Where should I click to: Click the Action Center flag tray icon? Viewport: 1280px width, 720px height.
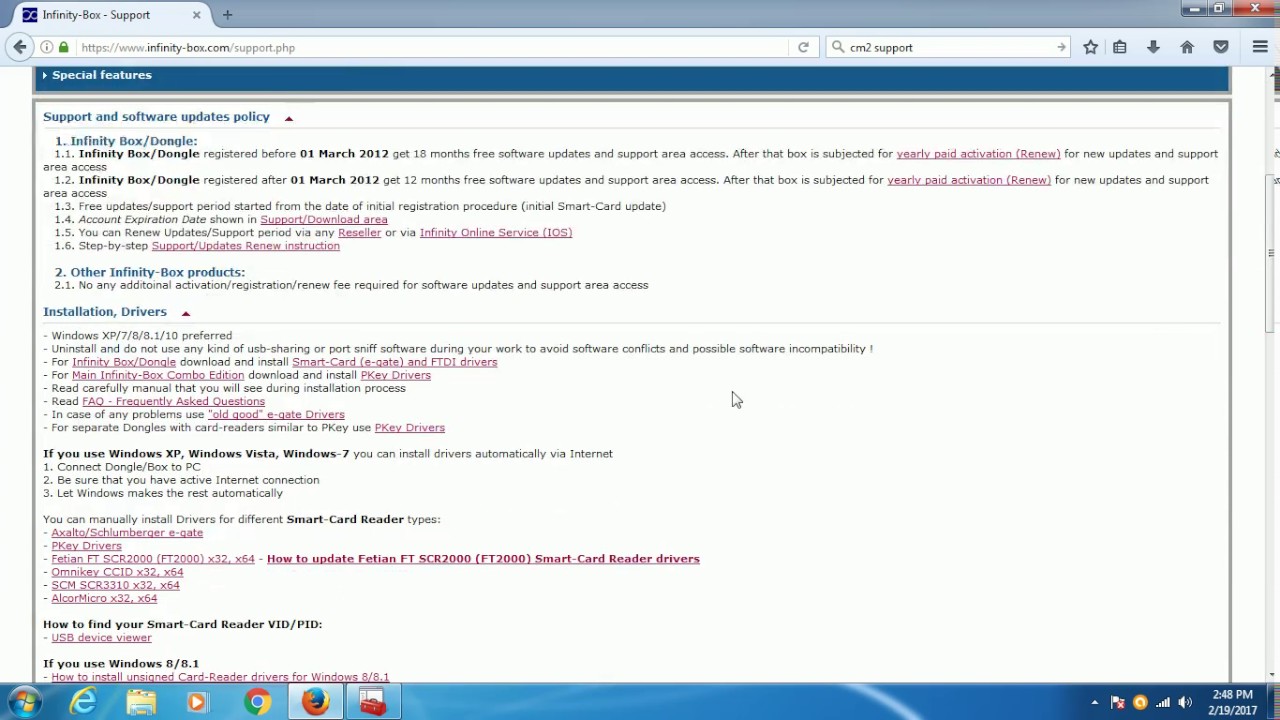click(1117, 703)
